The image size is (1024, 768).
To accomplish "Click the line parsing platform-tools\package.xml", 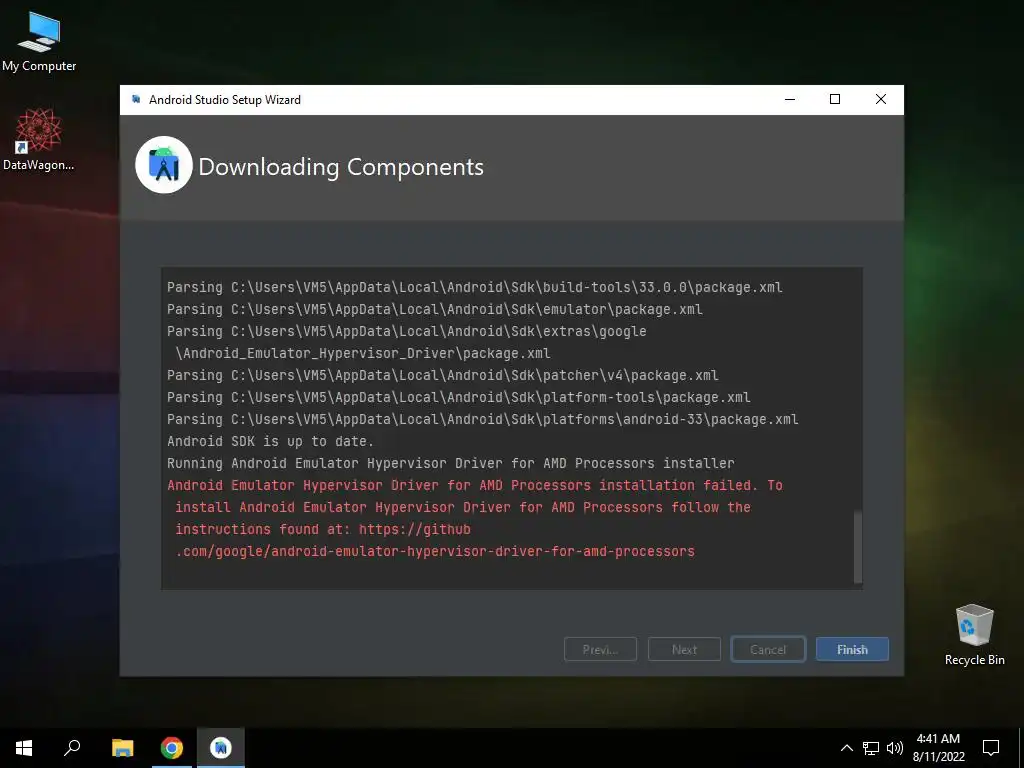I will click(458, 397).
